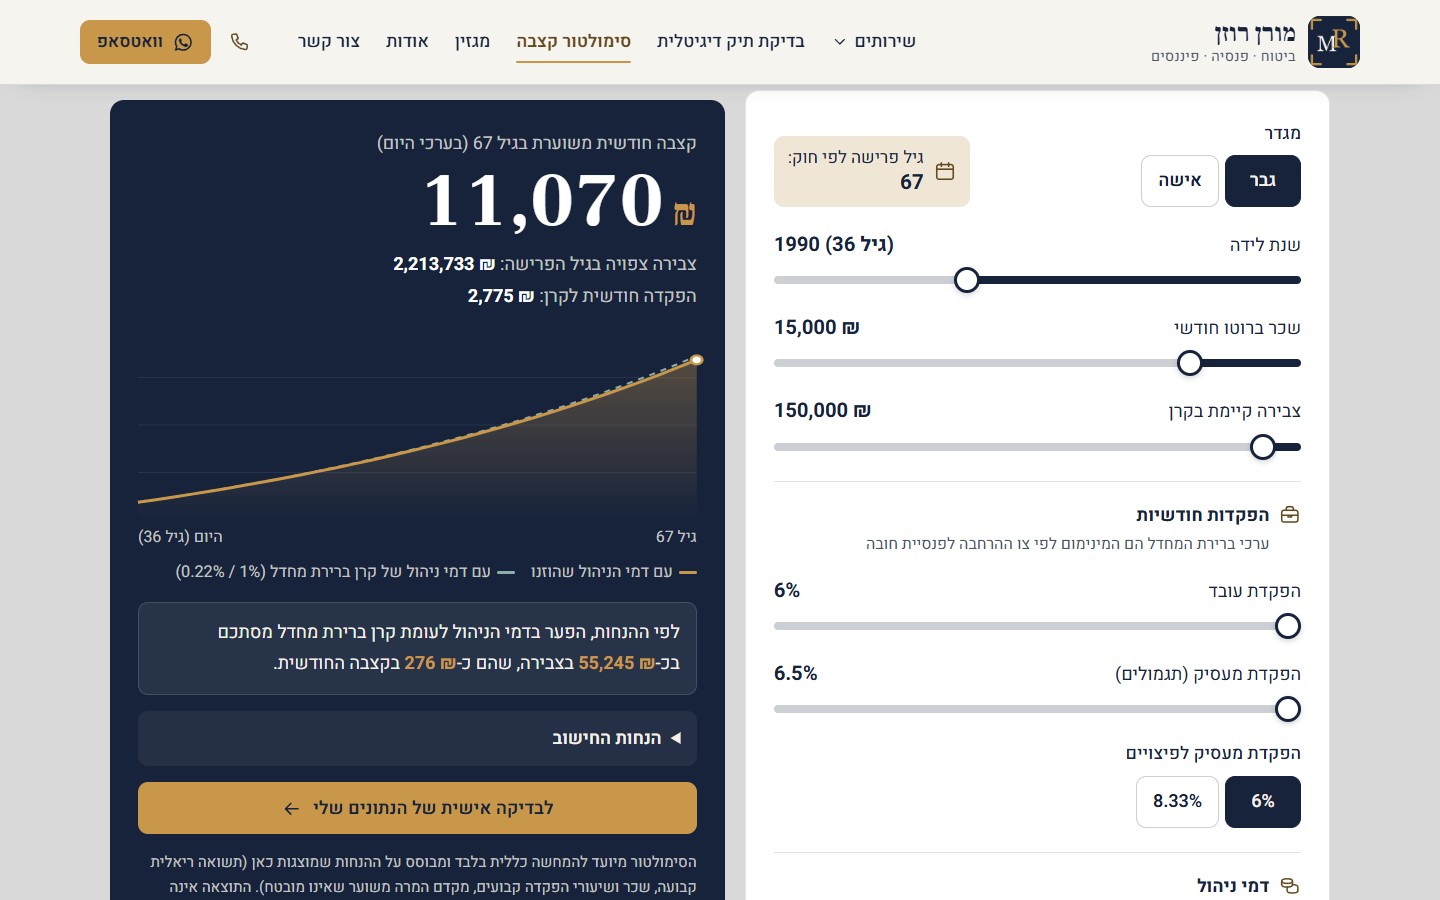The height and width of the screenshot is (900, 1440).
Task: Select the אישה gender option
Action: (x=1180, y=181)
